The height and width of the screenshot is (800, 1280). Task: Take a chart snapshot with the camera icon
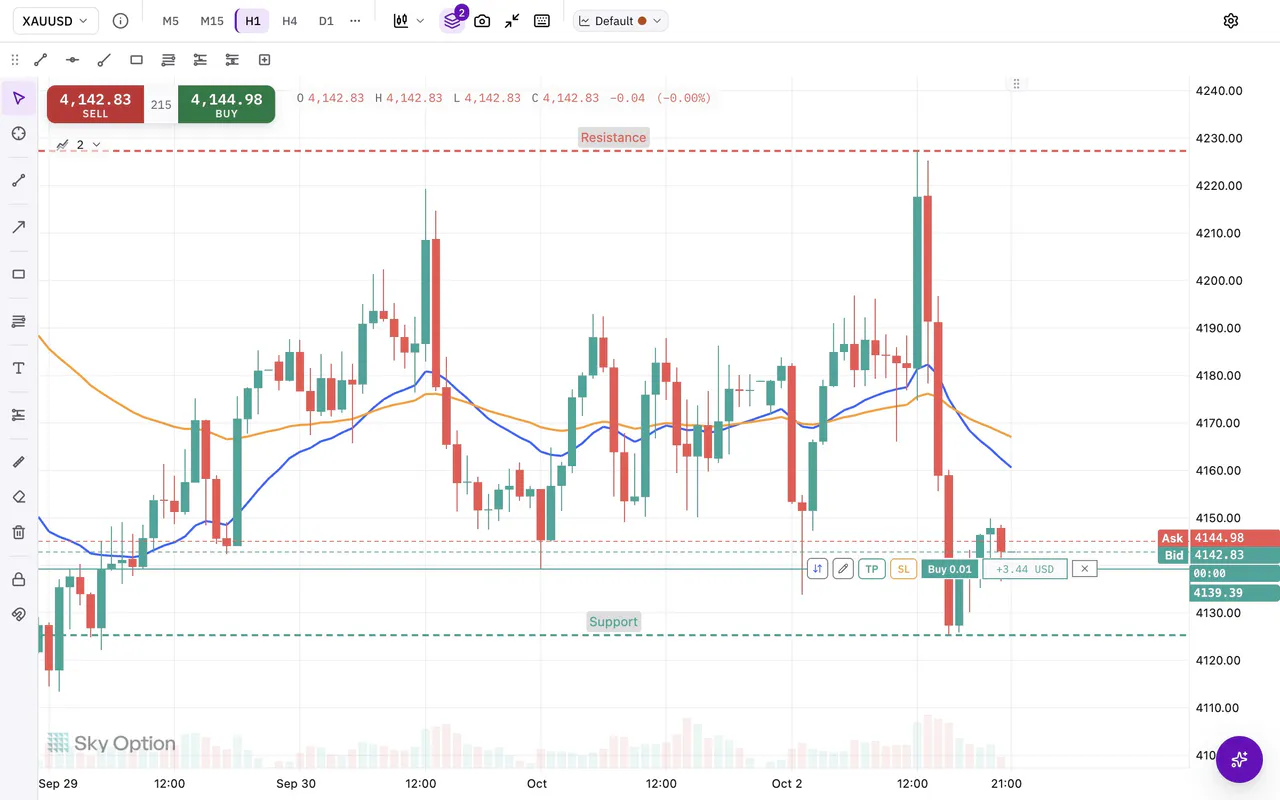[x=482, y=21]
